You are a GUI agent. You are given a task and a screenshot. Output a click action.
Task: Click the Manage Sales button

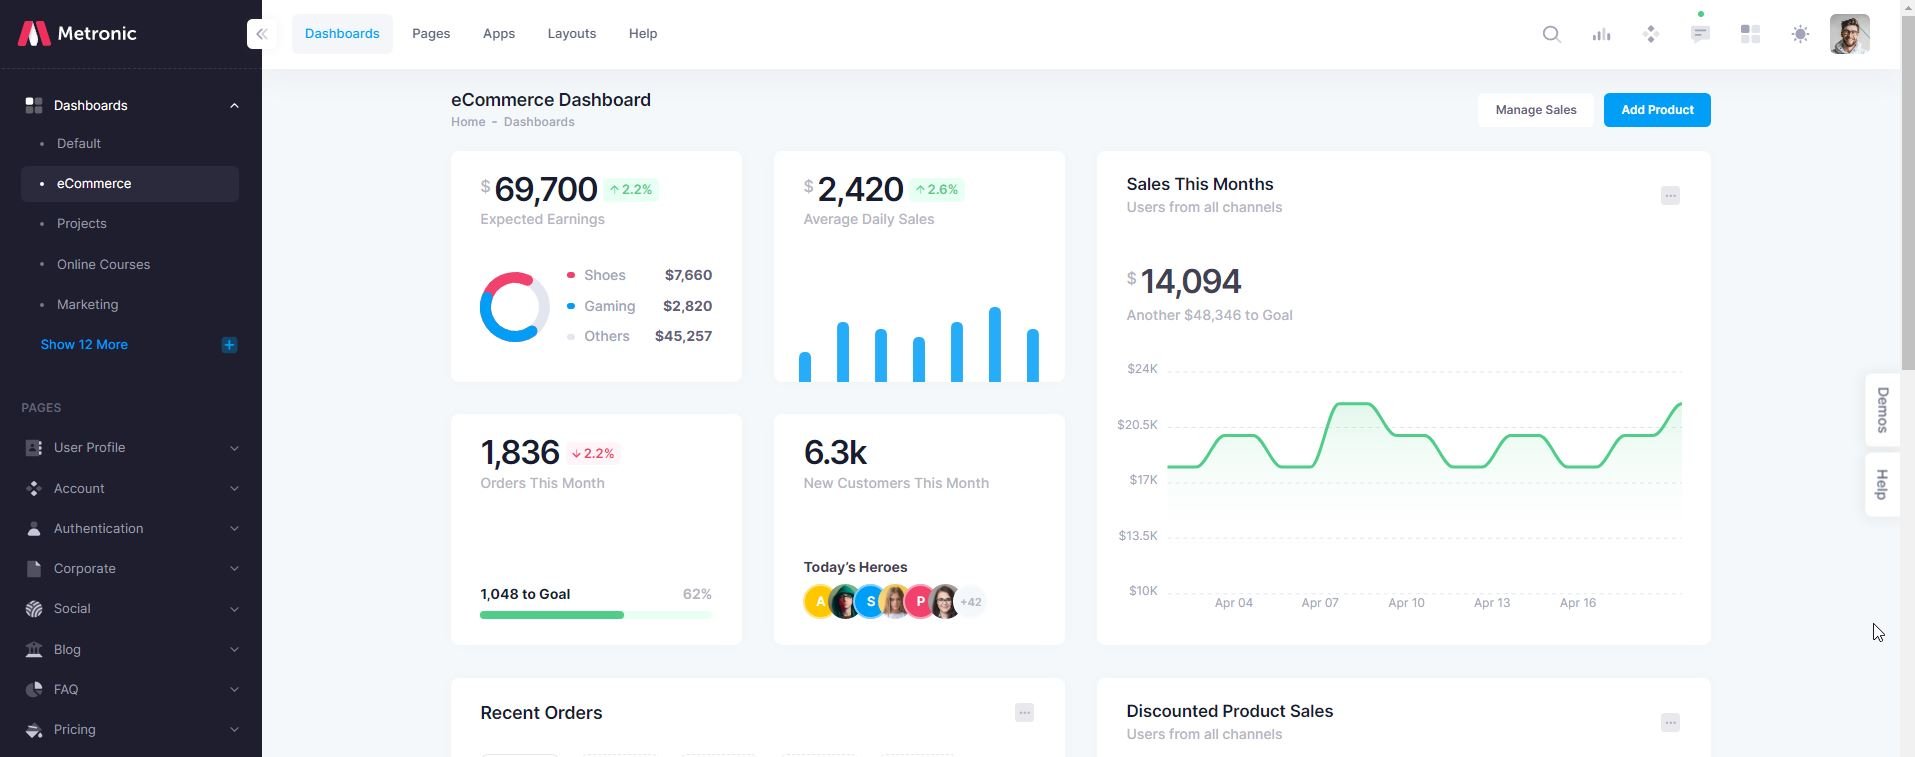[1535, 110]
